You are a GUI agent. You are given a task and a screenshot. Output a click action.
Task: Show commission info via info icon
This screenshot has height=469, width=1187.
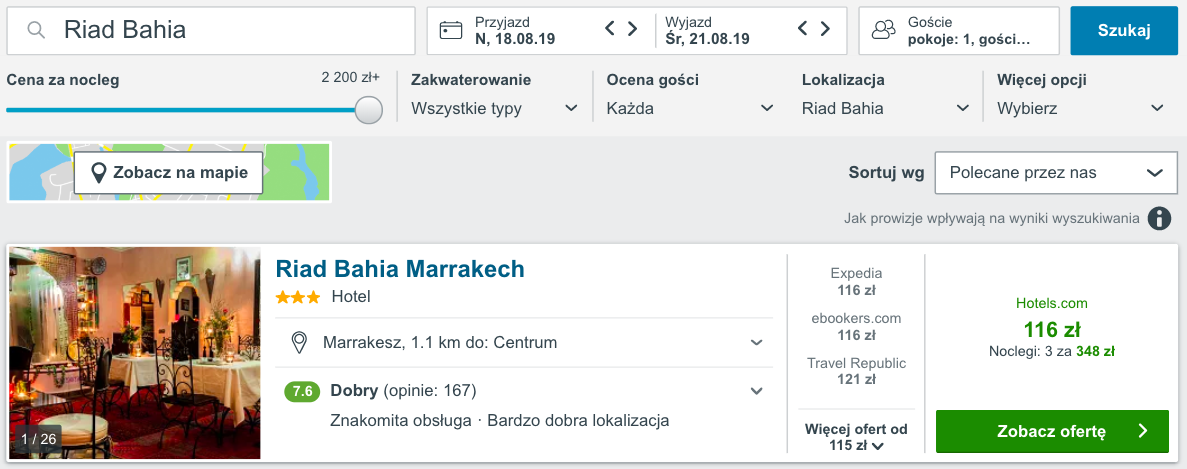pyautogui.click(x=1159, y=218)
